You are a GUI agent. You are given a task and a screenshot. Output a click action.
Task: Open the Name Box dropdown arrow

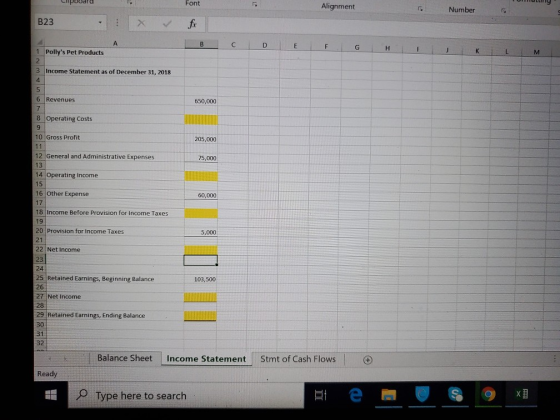[100, 22]
